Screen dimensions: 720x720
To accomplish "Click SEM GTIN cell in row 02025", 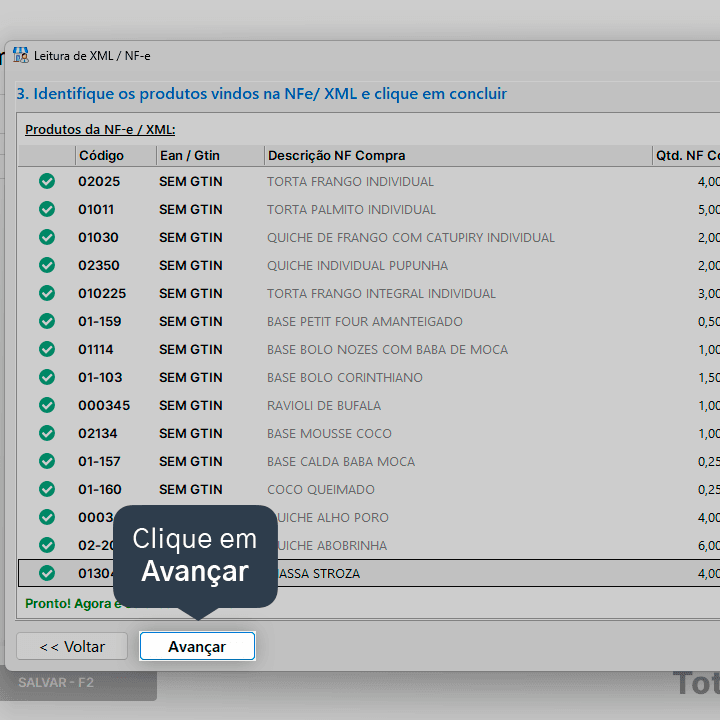I will point(191,181).
